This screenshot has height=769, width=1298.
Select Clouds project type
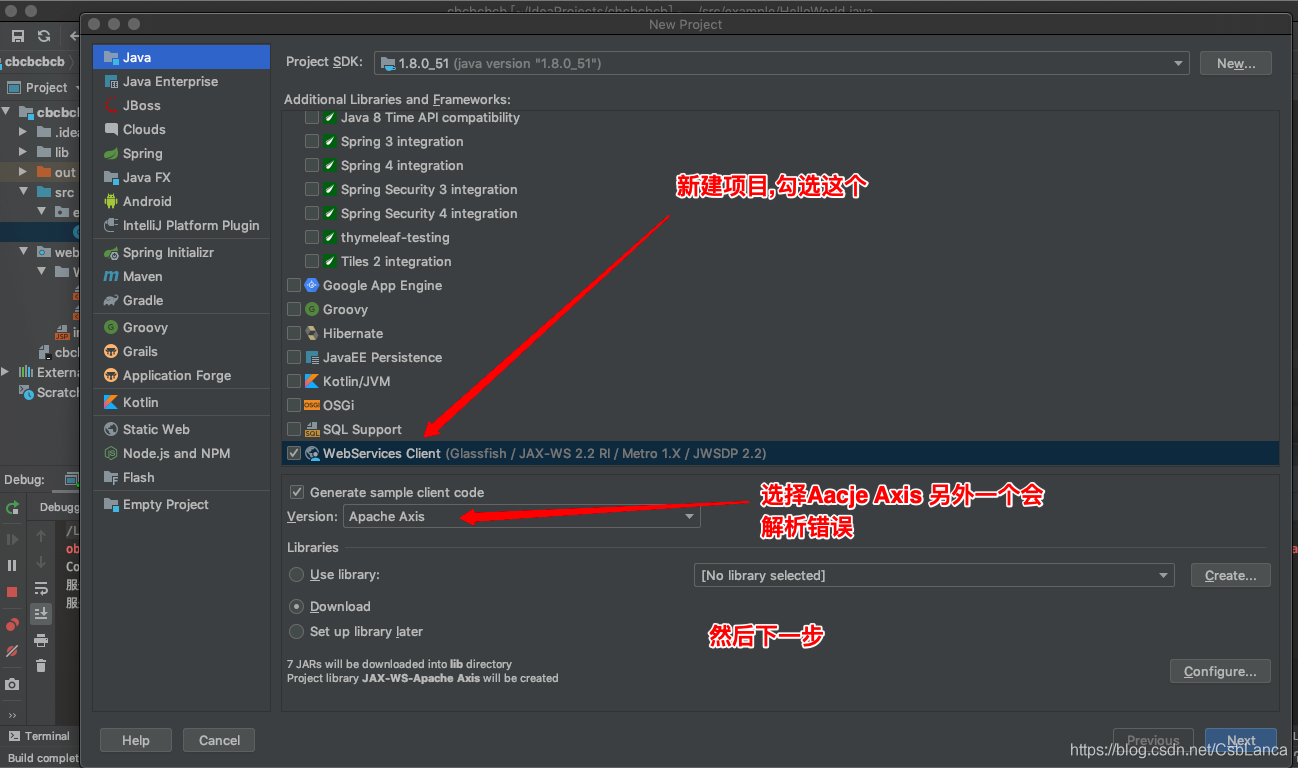[181, 129]
